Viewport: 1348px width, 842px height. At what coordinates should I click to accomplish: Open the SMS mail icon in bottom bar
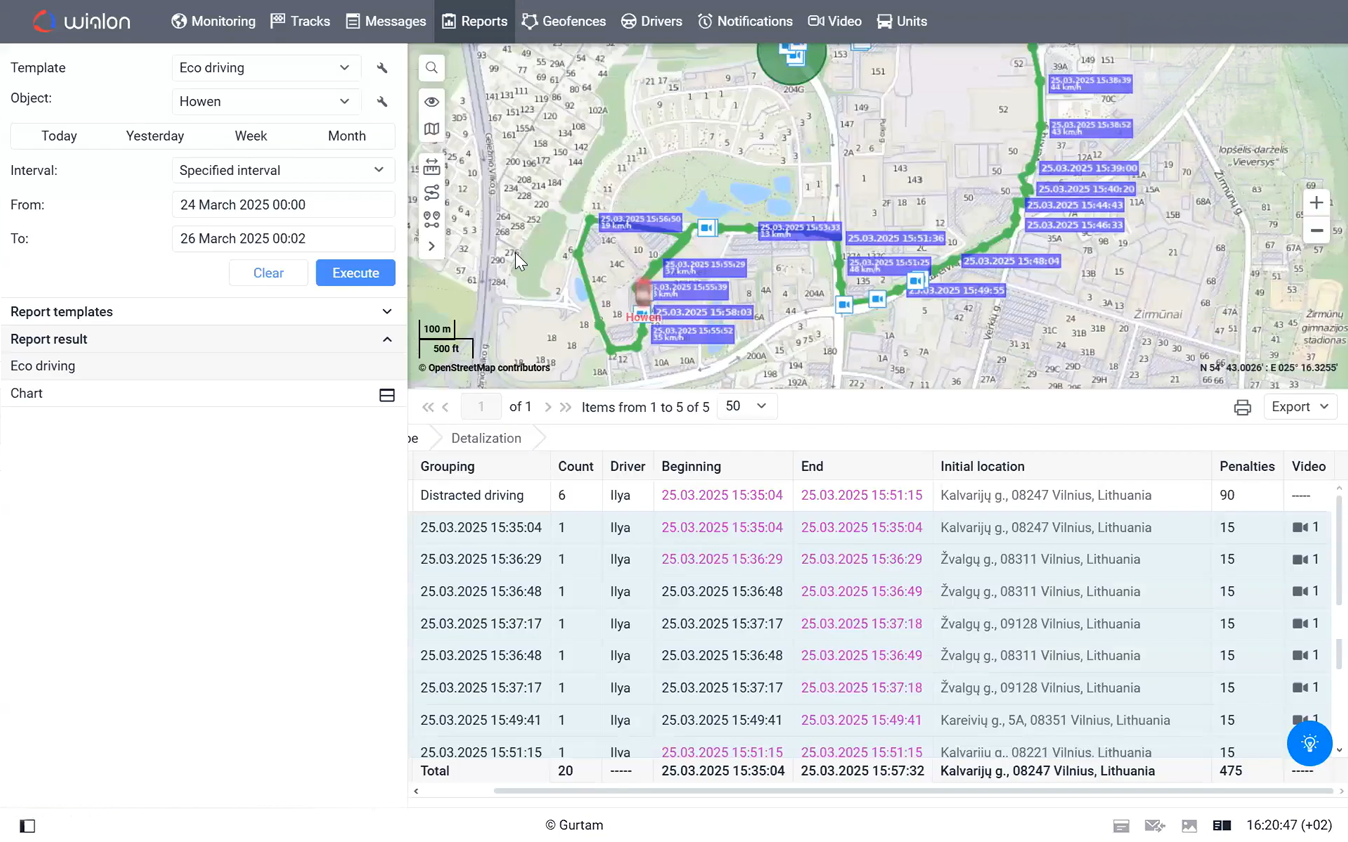pos(1155,826)
